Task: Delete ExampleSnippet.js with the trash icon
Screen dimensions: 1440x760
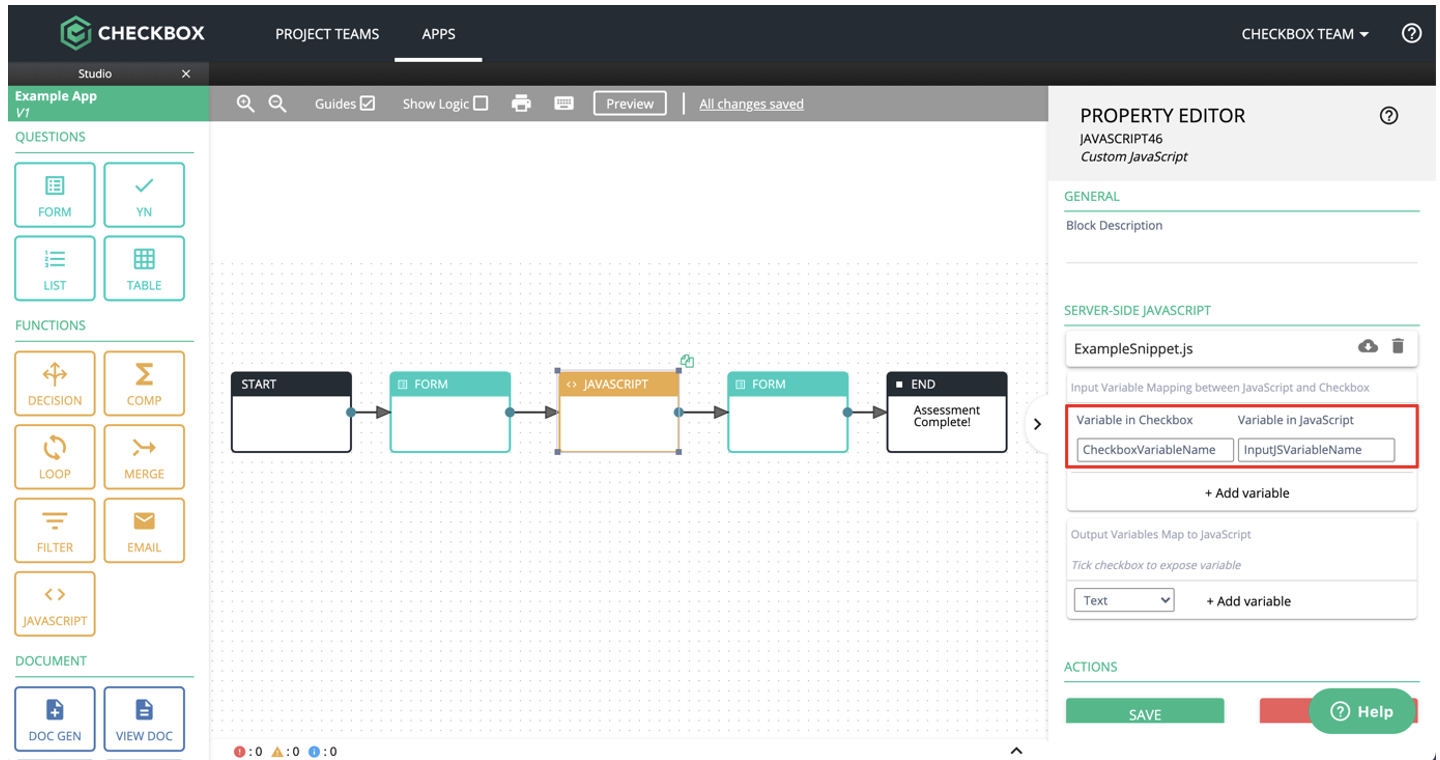Action: pyautogui.click(x=1398, y=346)
